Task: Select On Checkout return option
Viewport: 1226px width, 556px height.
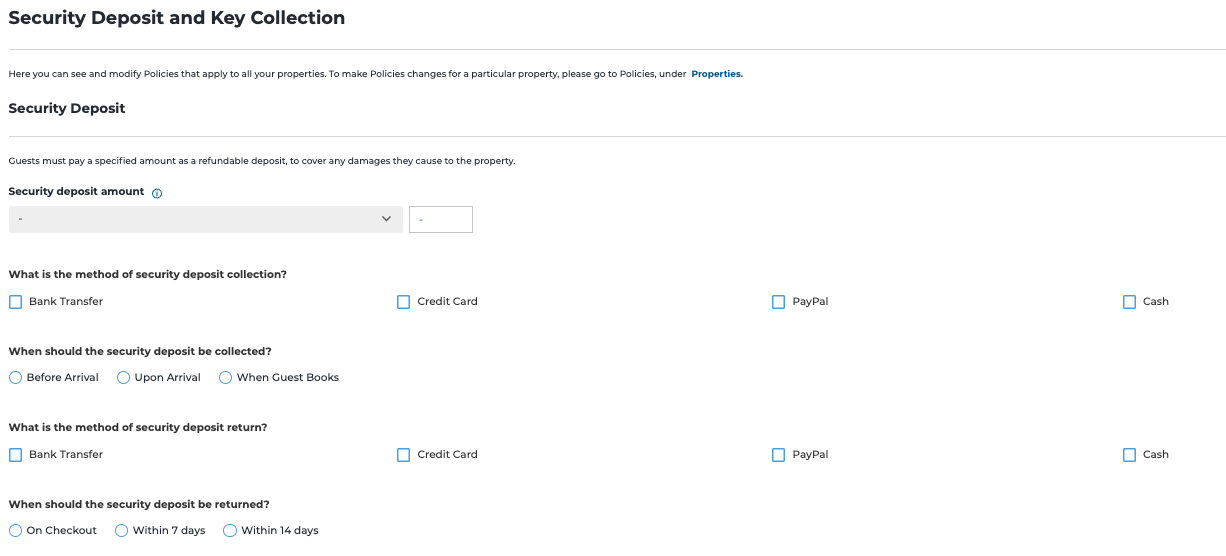Action: 15,531
